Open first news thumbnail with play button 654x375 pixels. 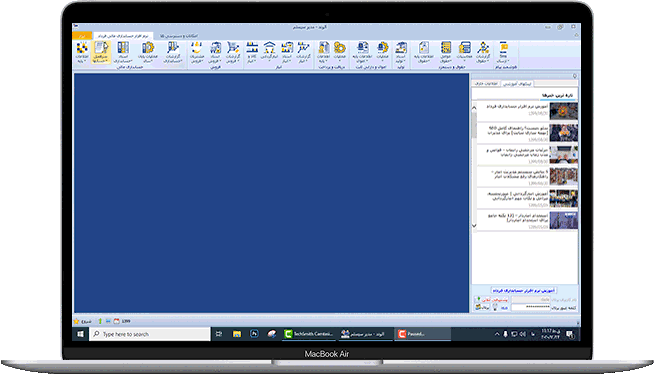[x=563, y=111]
